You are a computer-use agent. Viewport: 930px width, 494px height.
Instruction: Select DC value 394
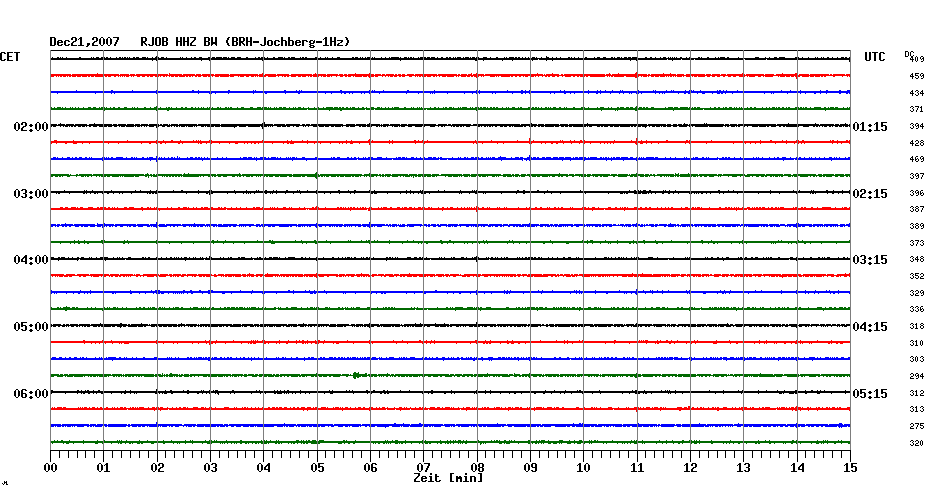pyautogui.click(x=916, y=126)
